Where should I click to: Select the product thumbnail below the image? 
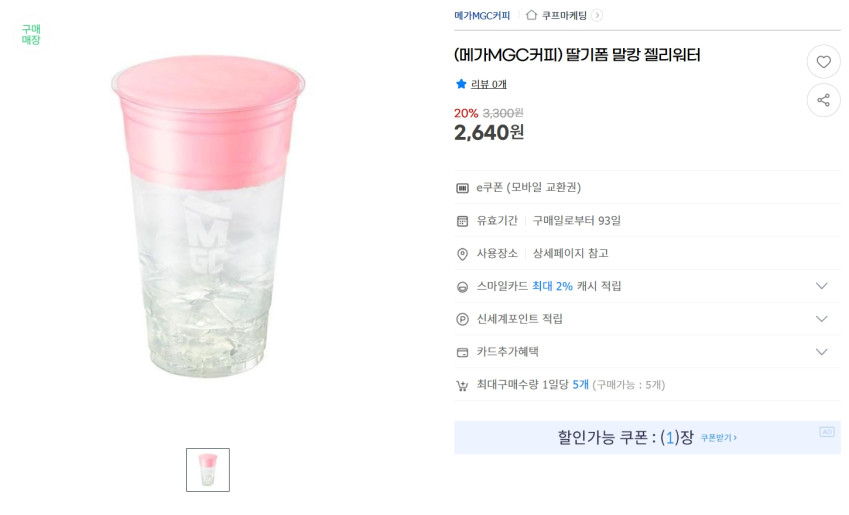click(208, 470)
